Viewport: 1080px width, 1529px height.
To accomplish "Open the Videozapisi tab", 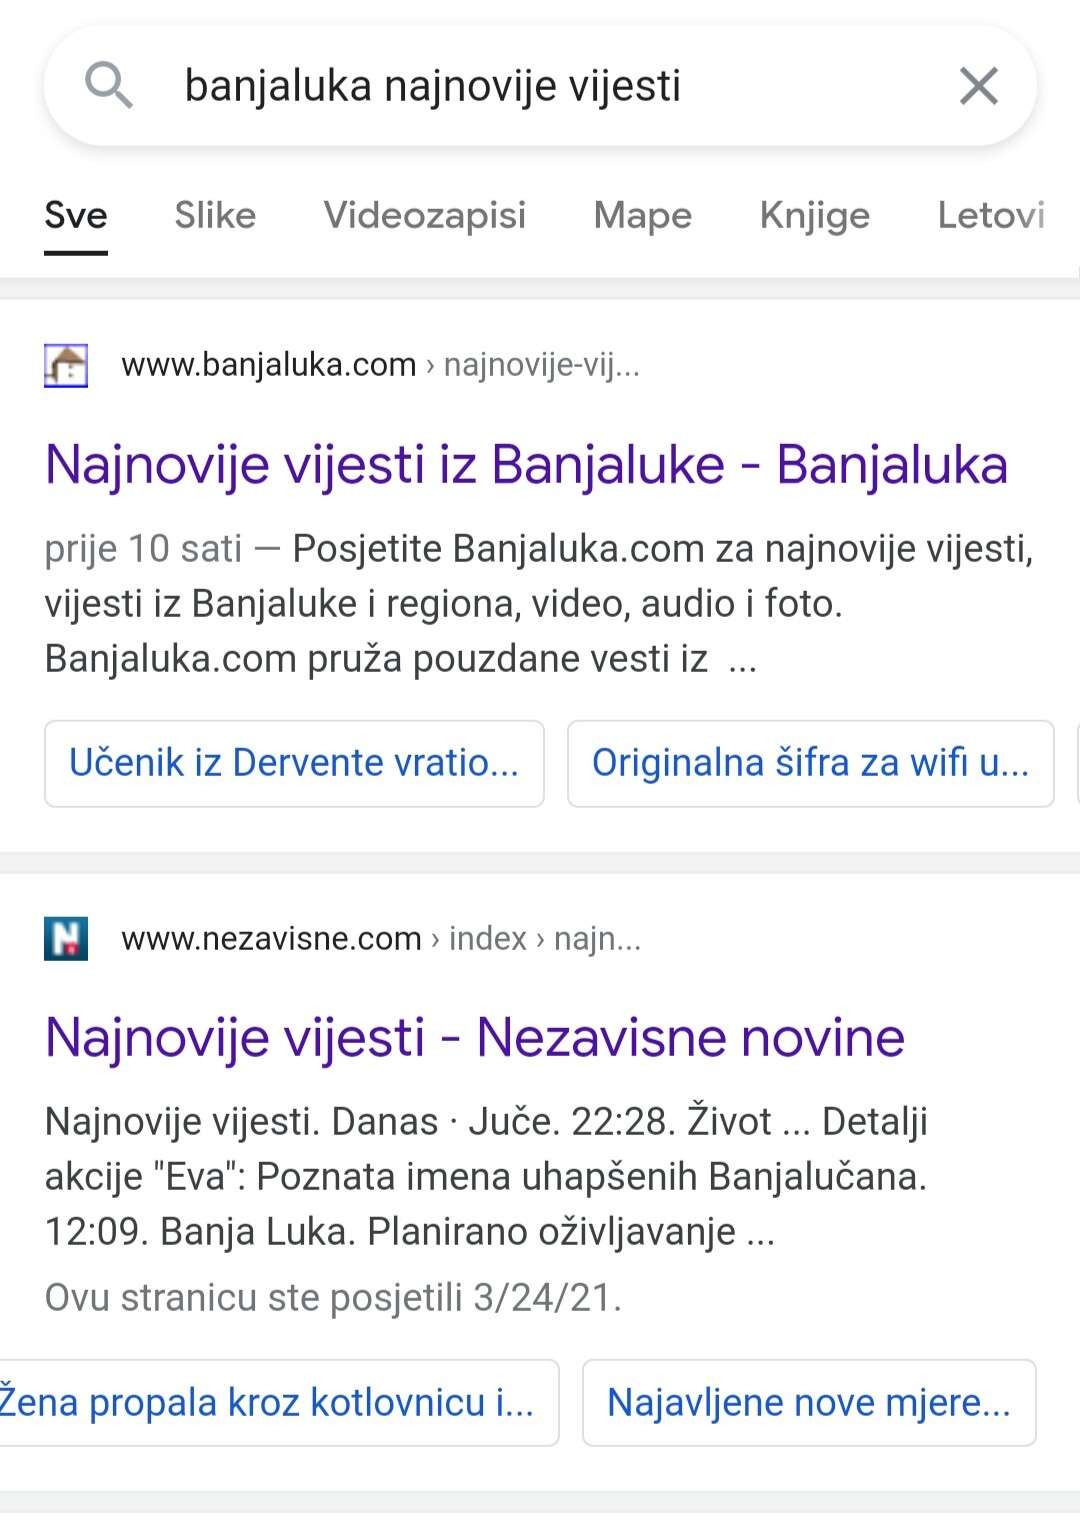I will (x=424, y=216).
